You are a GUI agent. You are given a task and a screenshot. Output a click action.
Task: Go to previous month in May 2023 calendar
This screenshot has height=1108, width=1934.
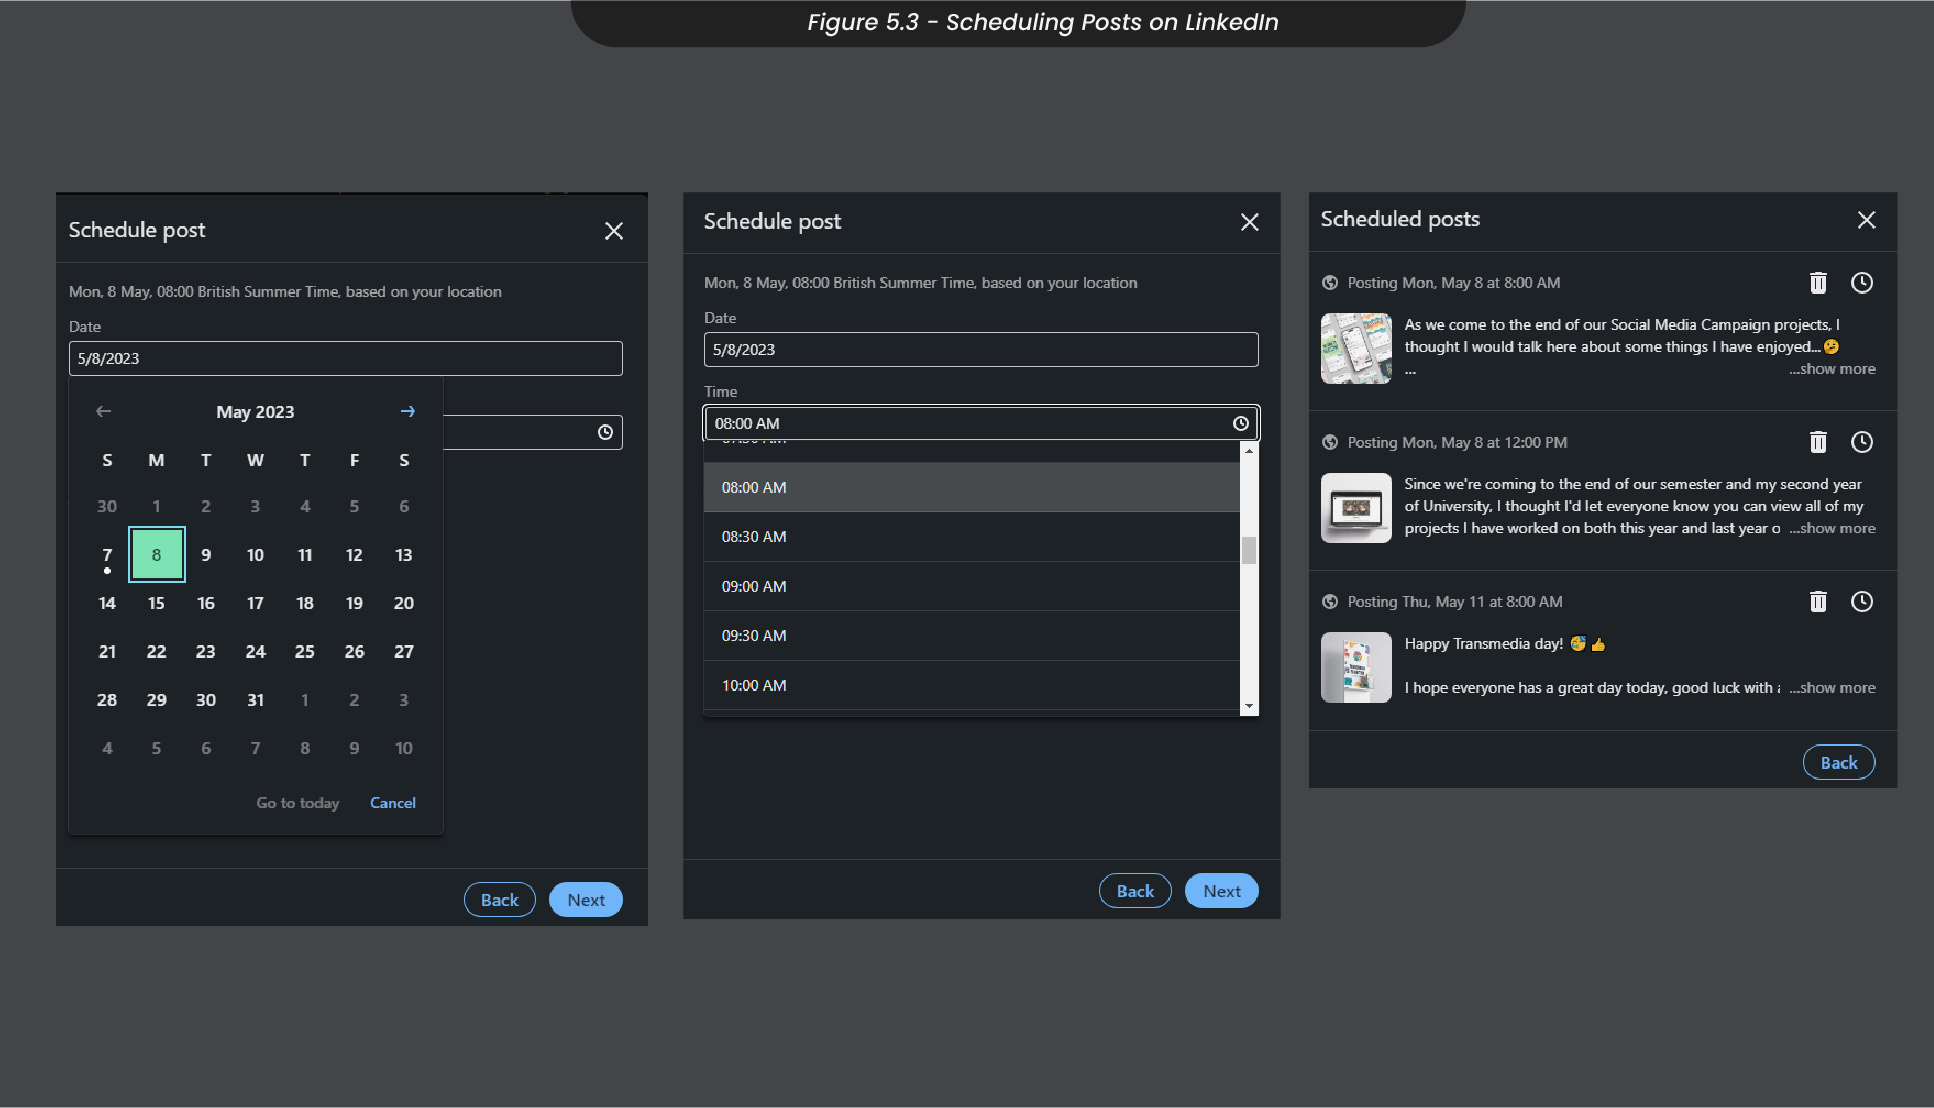coord(103,411)
